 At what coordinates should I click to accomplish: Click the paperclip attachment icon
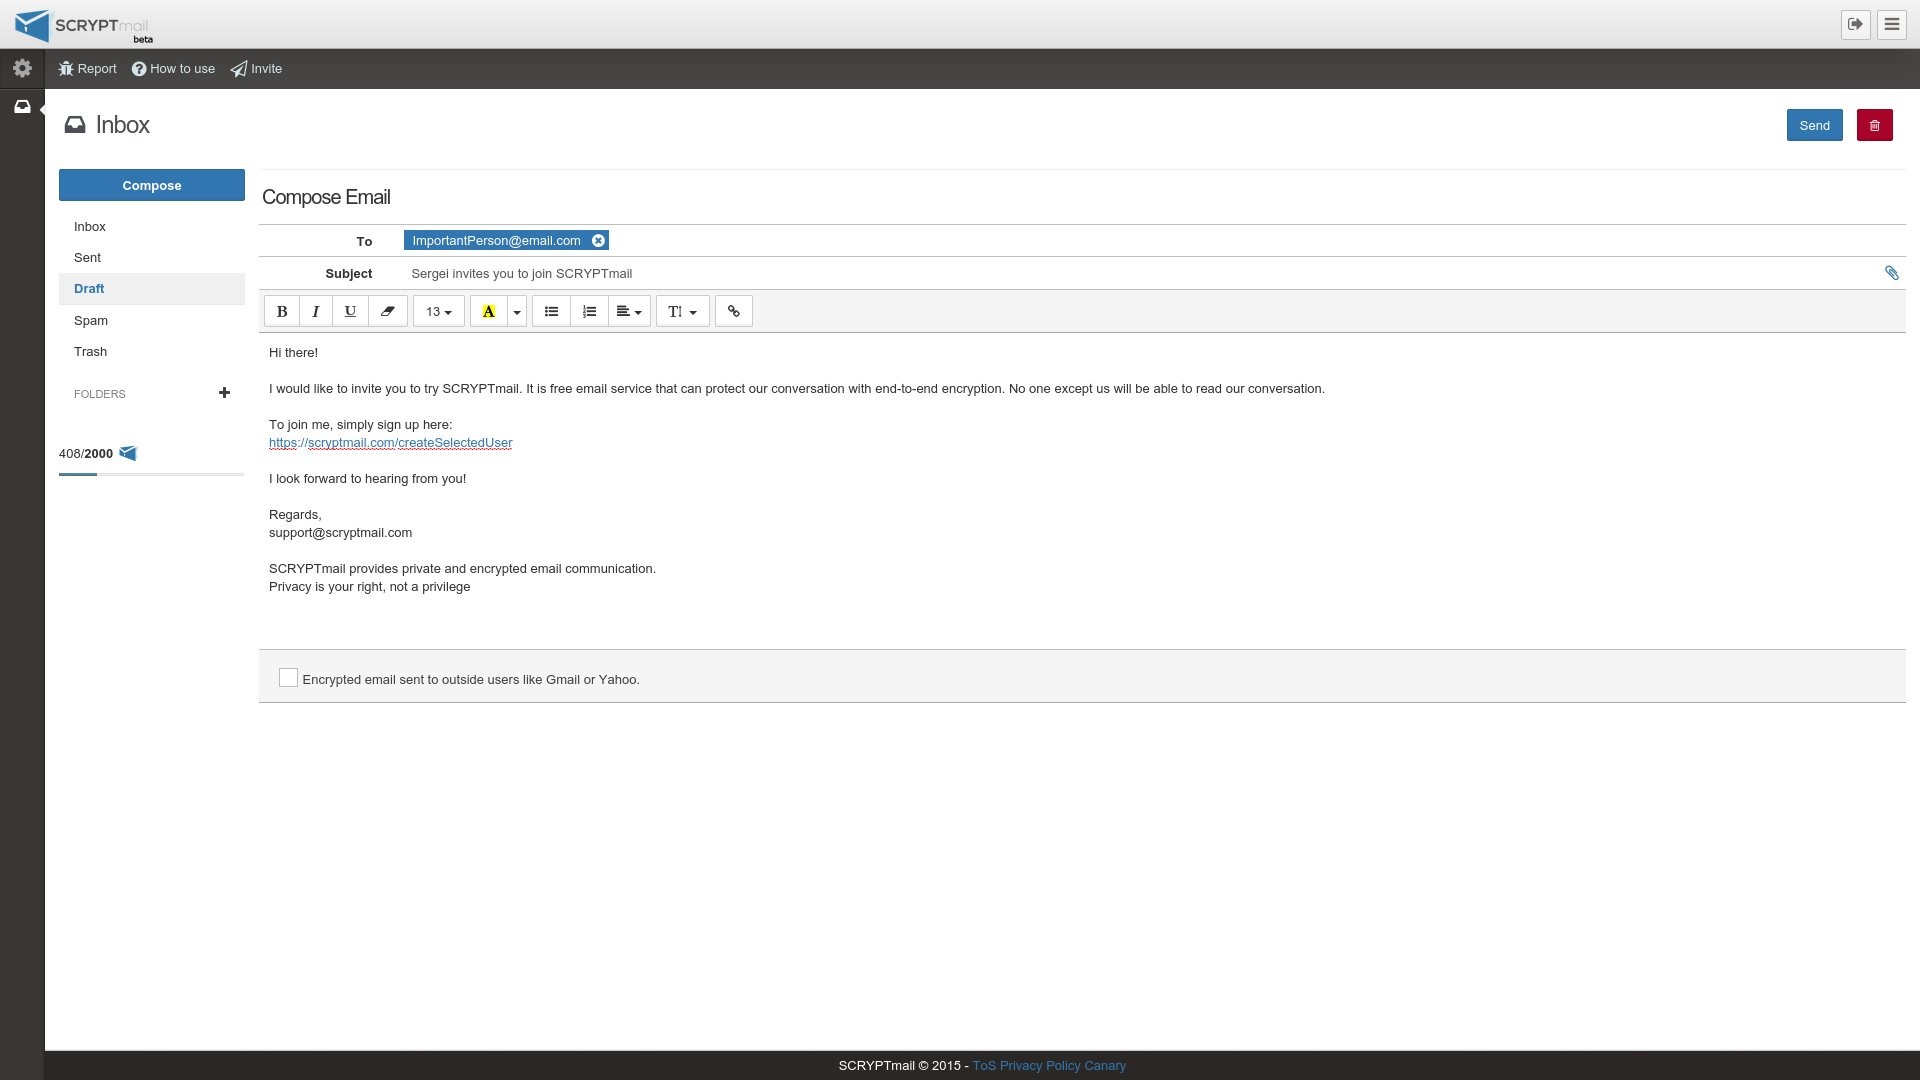pos(1891,273)
